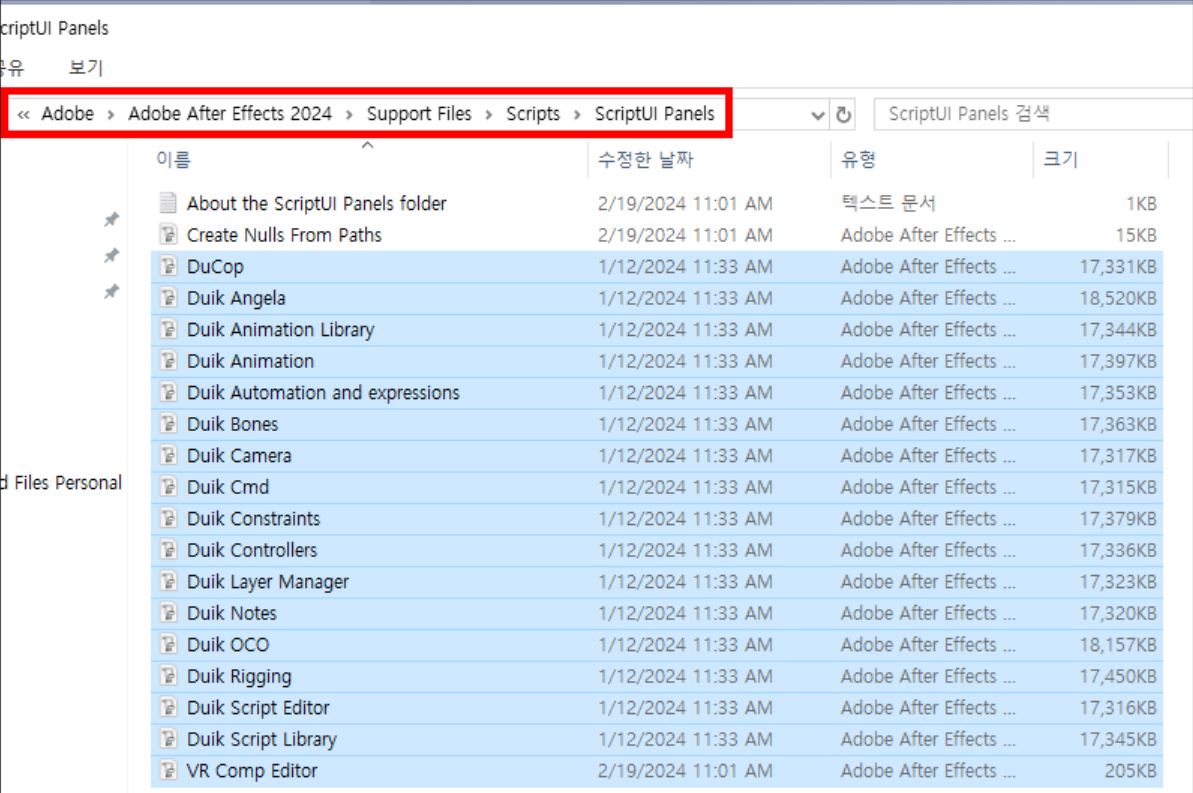Select the Duik Angela file name
This screenshot has width=1193, height=793.
point(236,298)
